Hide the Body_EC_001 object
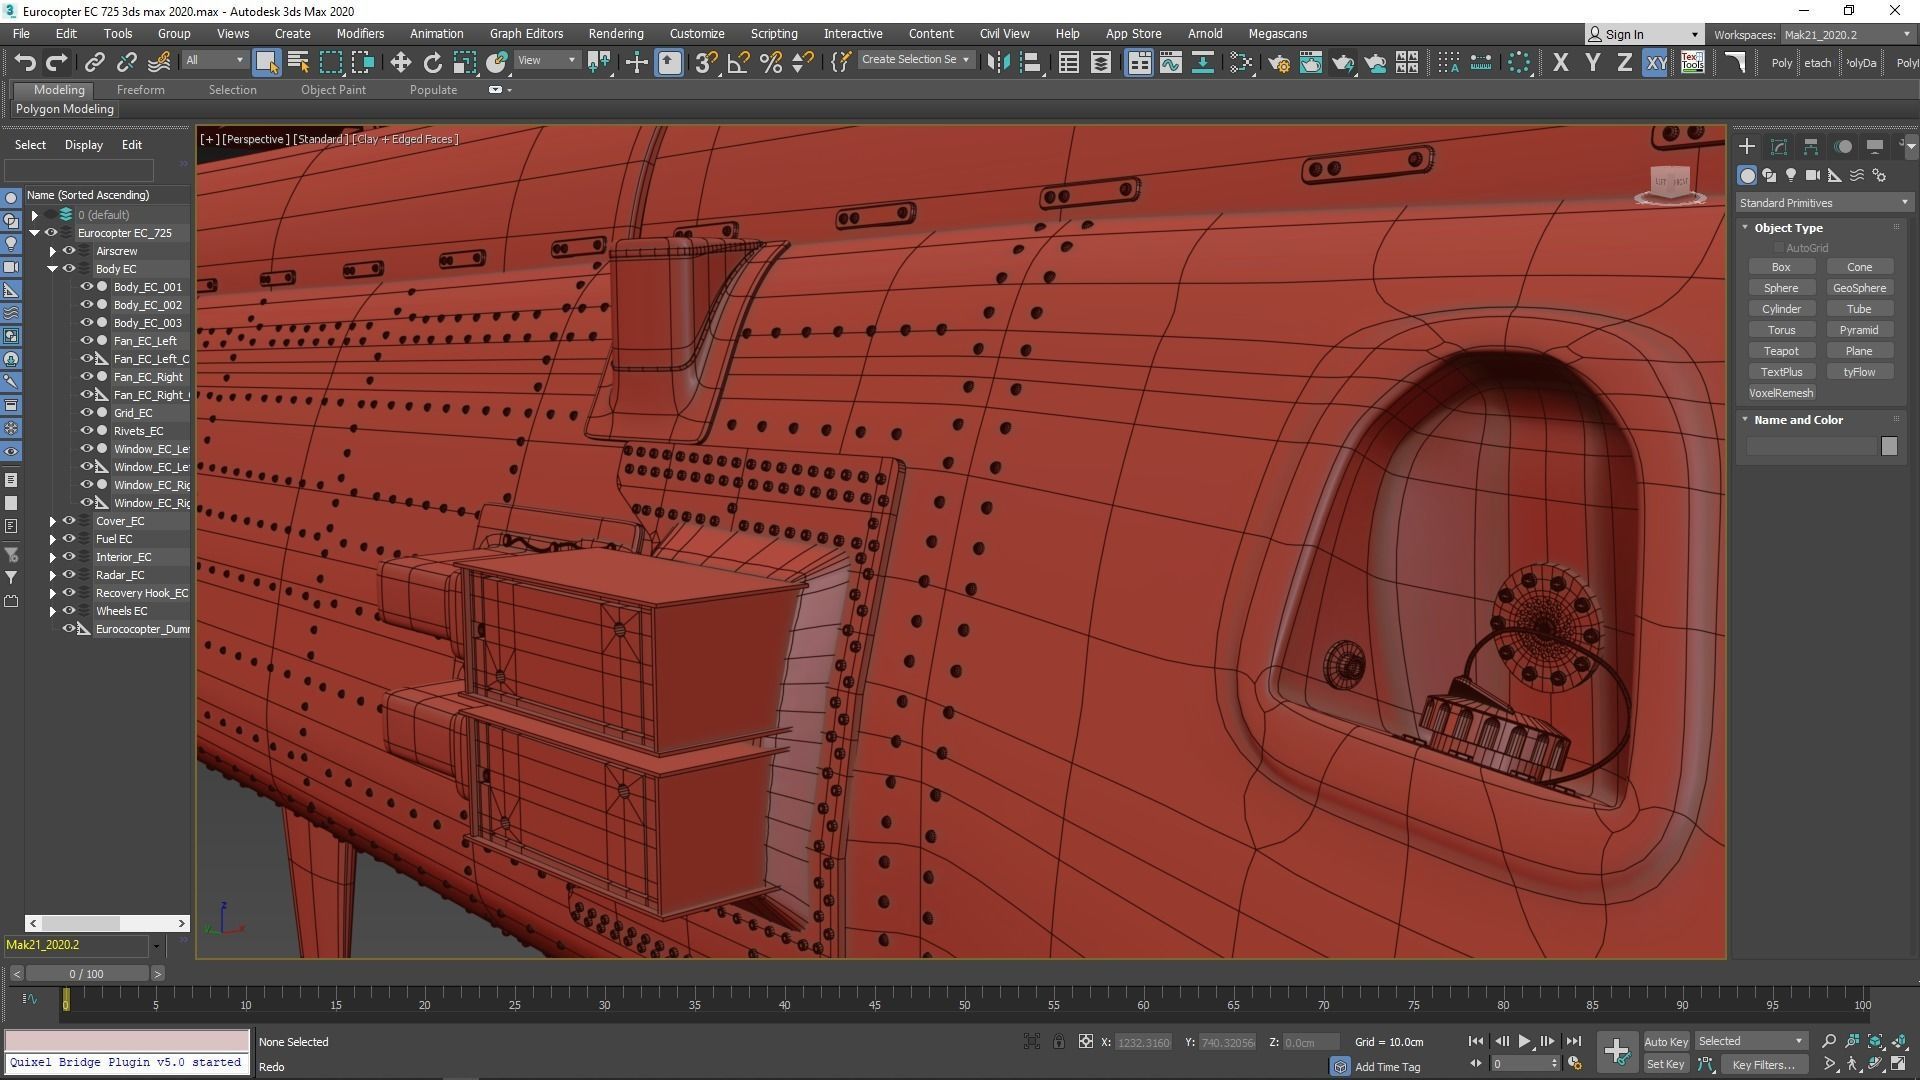This screenshot has height=1080, width=1920. coord(86,287)
